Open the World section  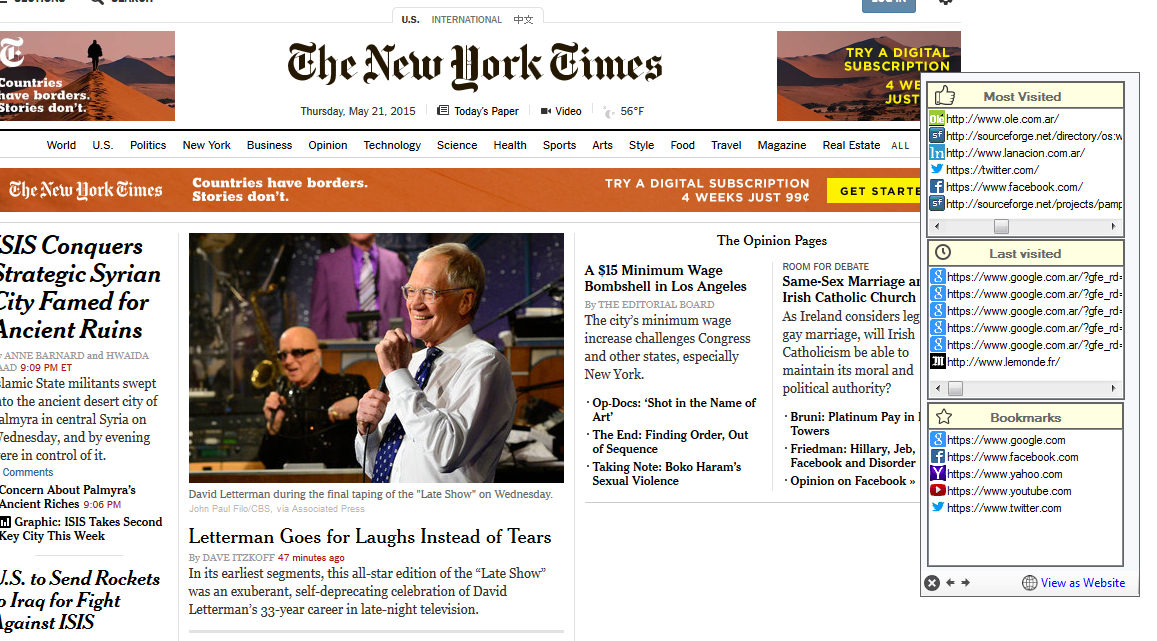point(61,145)
